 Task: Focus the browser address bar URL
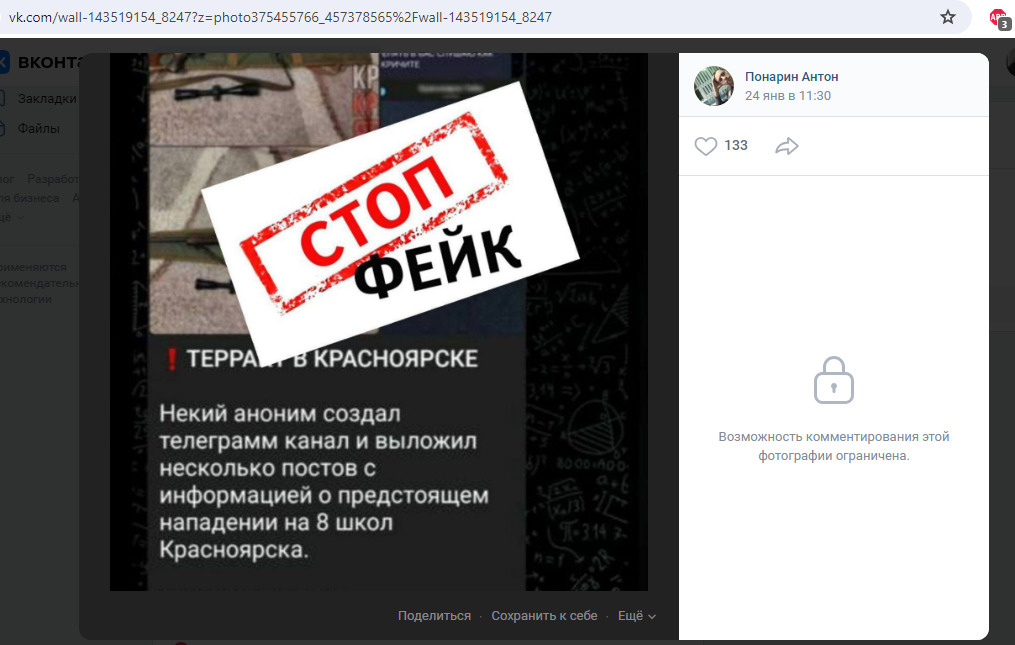[x=280, y=17]
